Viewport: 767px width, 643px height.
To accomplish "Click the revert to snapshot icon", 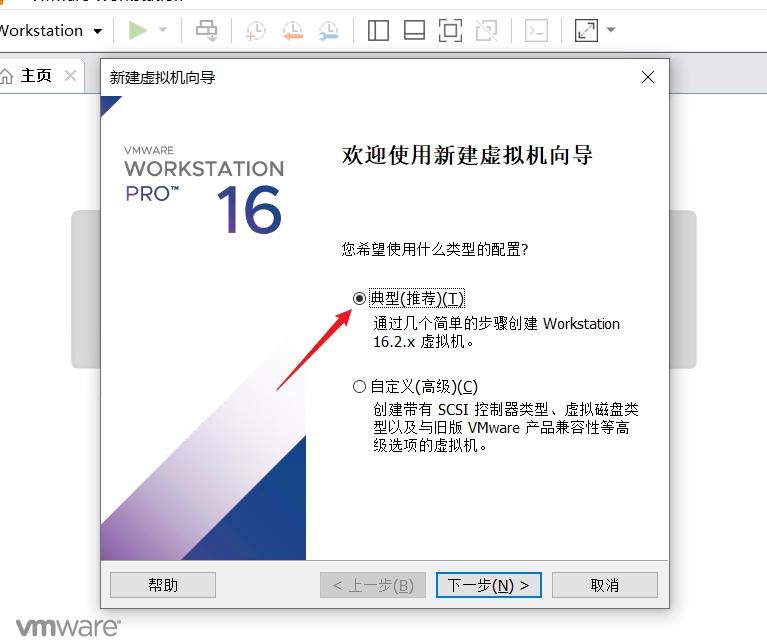I will click(x=293, y=30).
